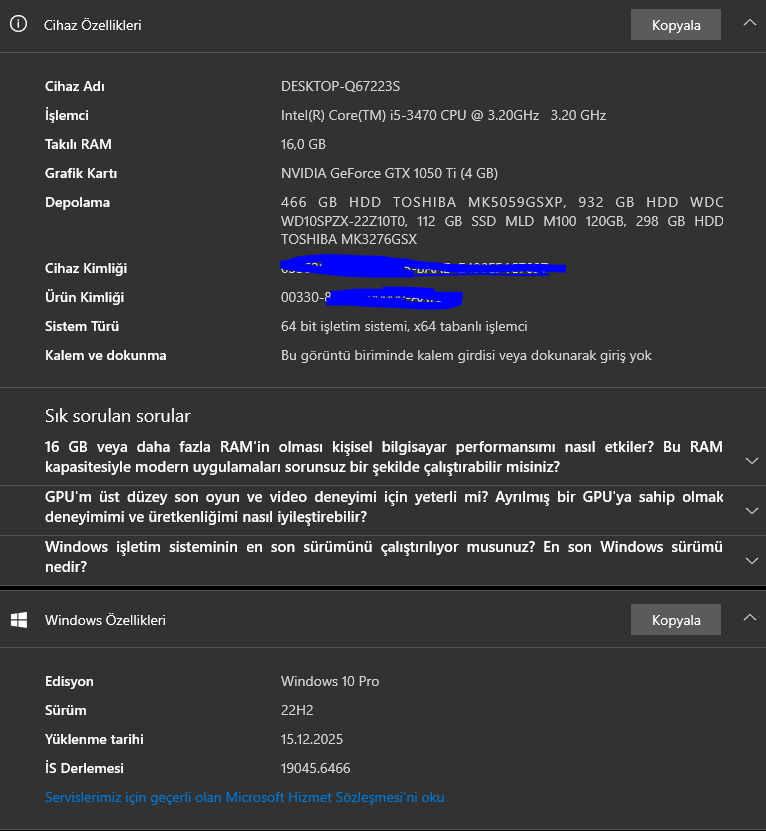Click the Windows Özellikleri section title
The height and width of the screenshot is (831, 766).
[x=105, y=620]
